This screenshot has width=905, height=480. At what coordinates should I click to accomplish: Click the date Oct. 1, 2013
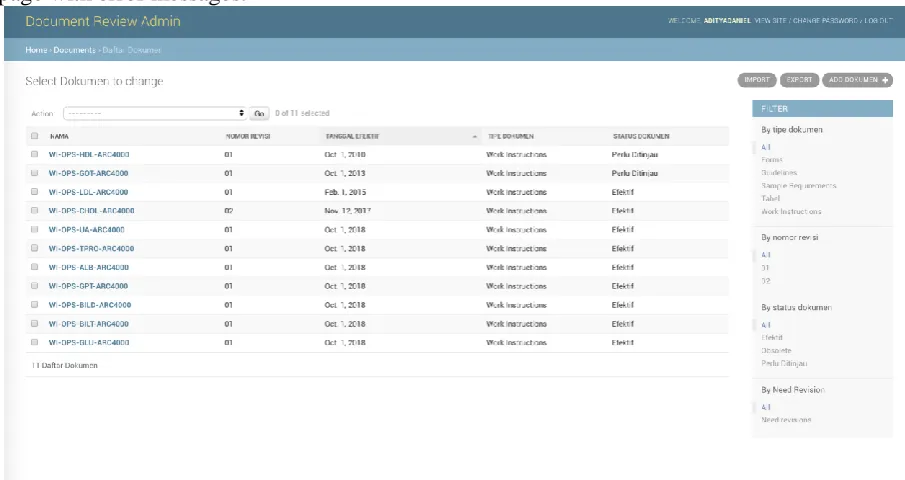click(345, 173)
